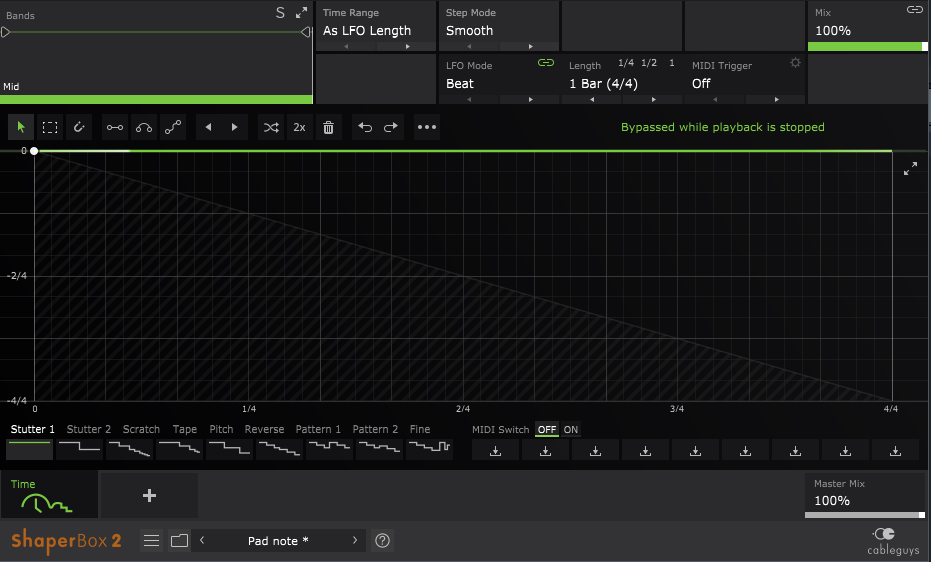
Task: Set Length to 1/2 shortcut
Action: (649, 63)
